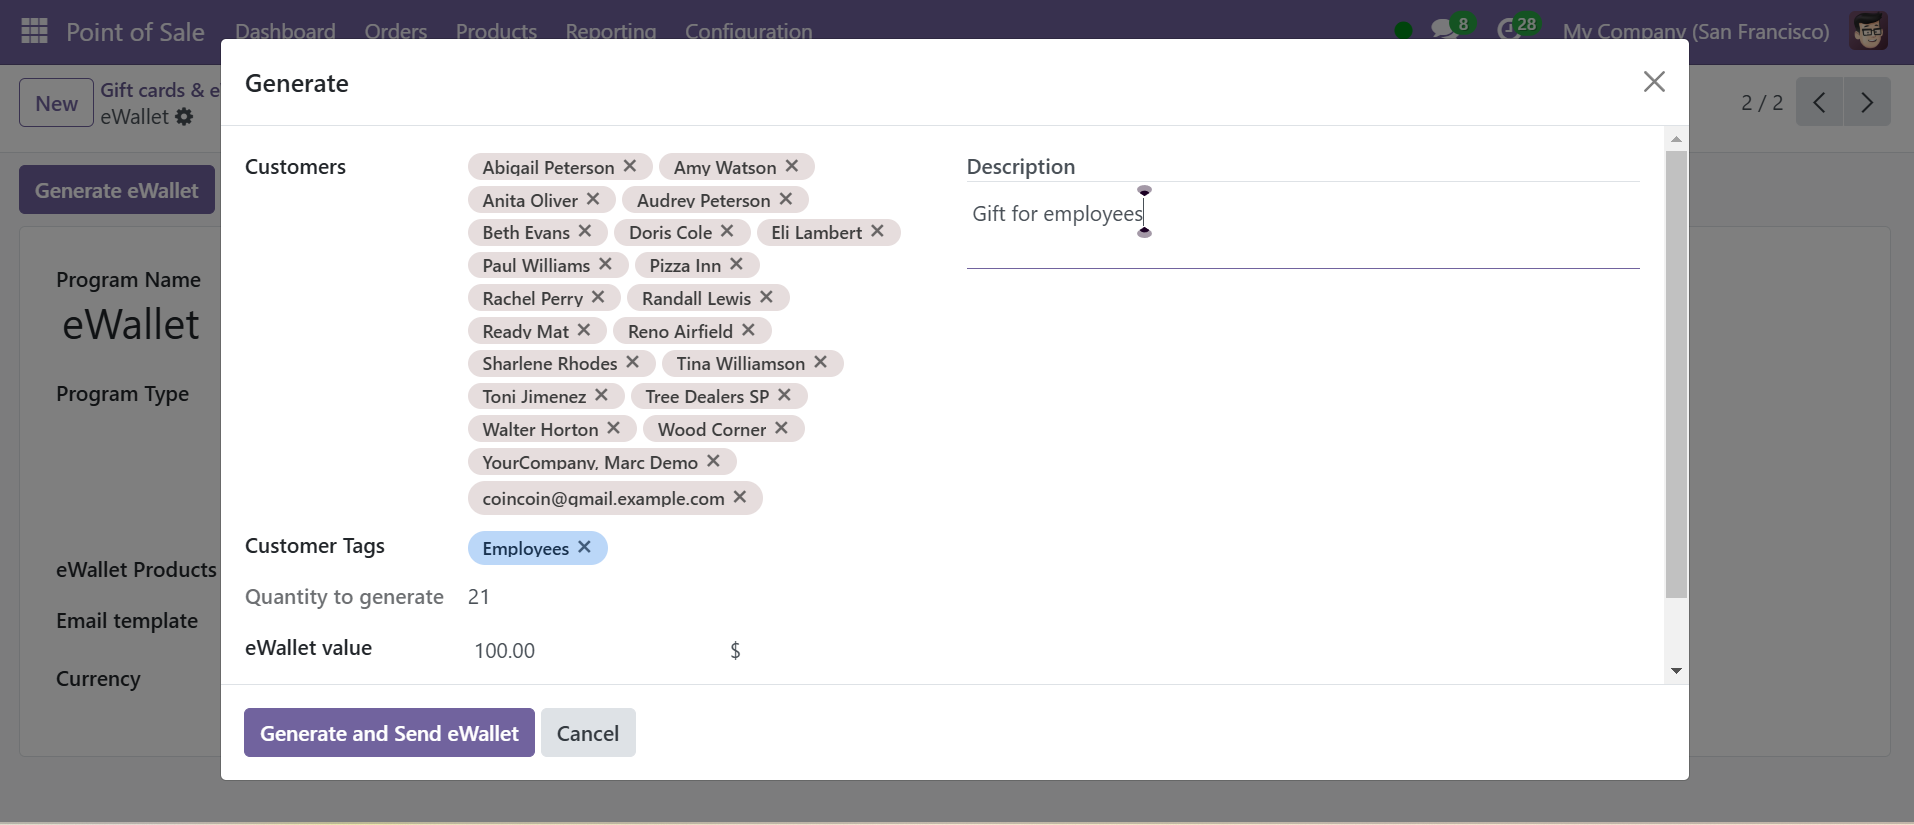Screen dimensions: 1914x825
Task: Remove Beth Evans from the list
Action: 585,231
